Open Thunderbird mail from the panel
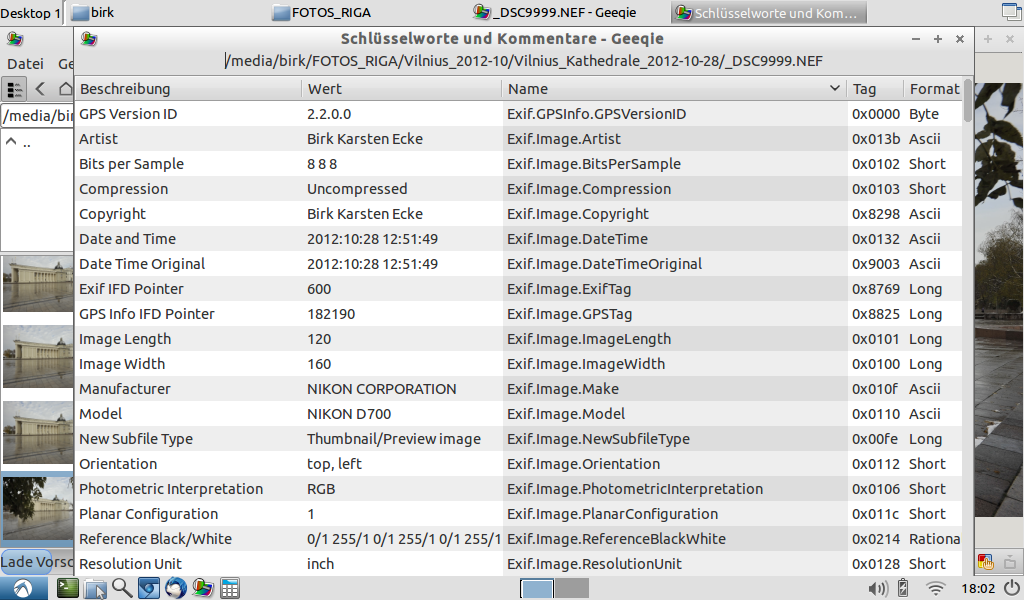Image resolution: width=1024 pixels, height=600 pixels. click(176, 588)
